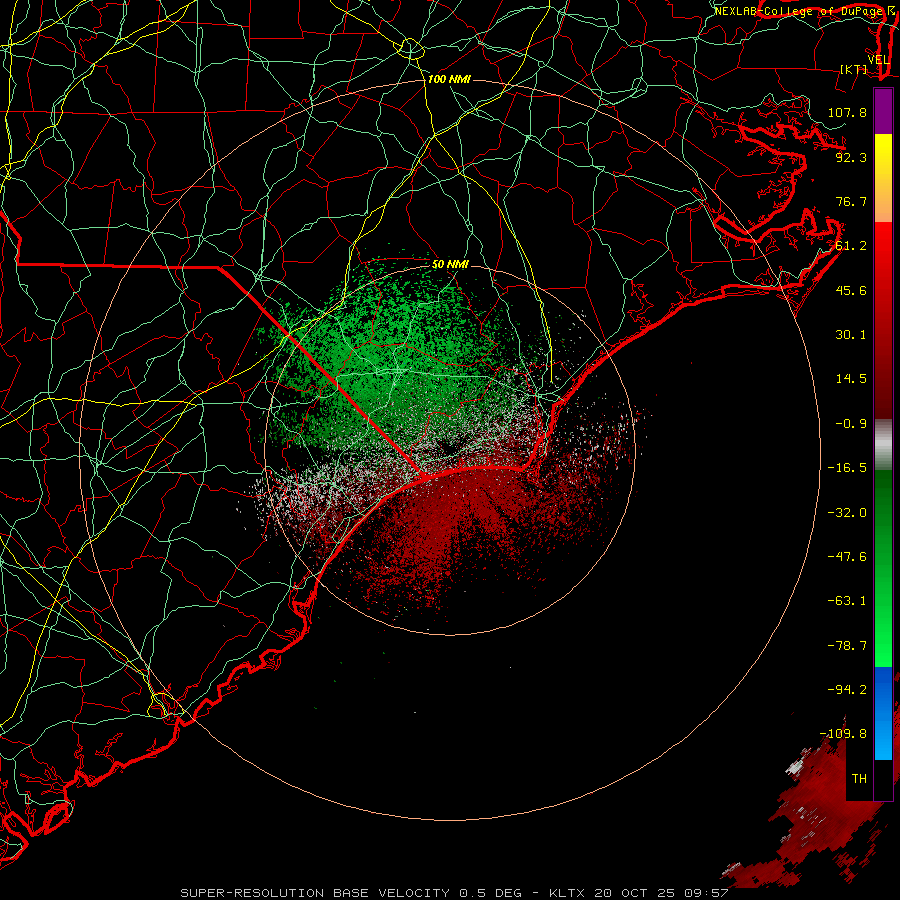
Task: Click the -63.1 legend value
Action: point(847,601)
